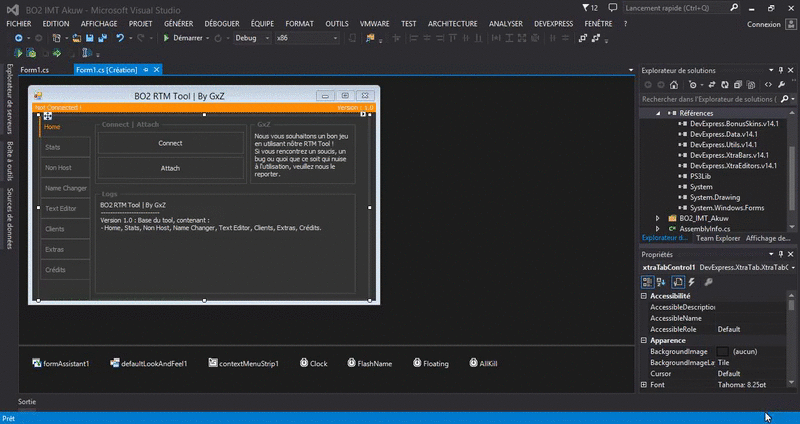This screenshot has width=800, height=424.
Task: Toggle Alphabetical sort in Propriétés panel
Action: click(661, 282)
